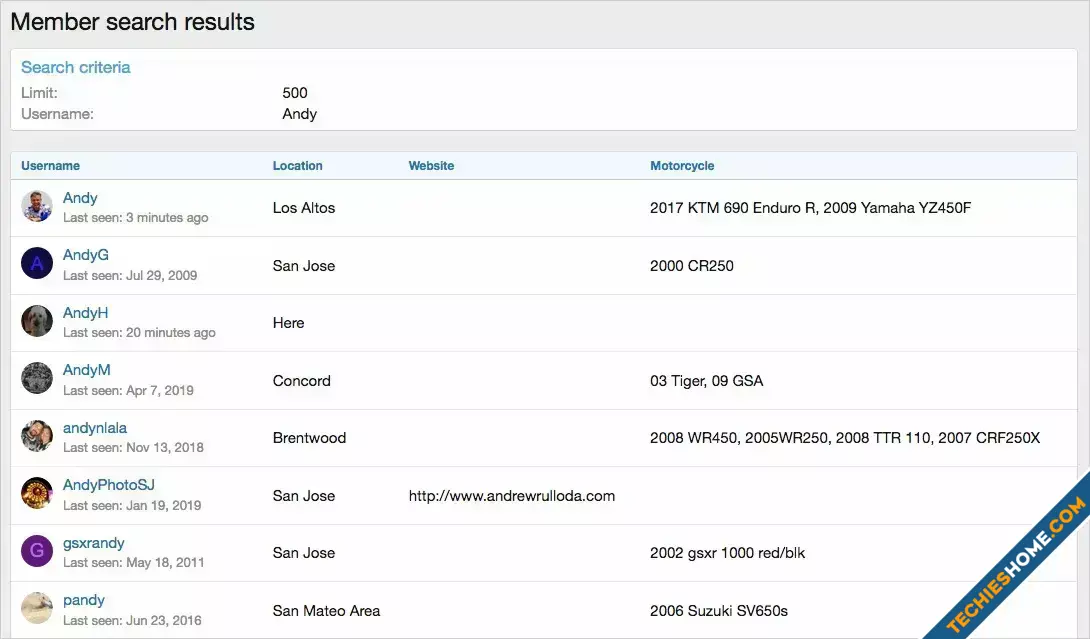Click AndyPhotoSJ's colorful avatar
The width and height of the screenshot is (1090, 639).
click(37, 494)
